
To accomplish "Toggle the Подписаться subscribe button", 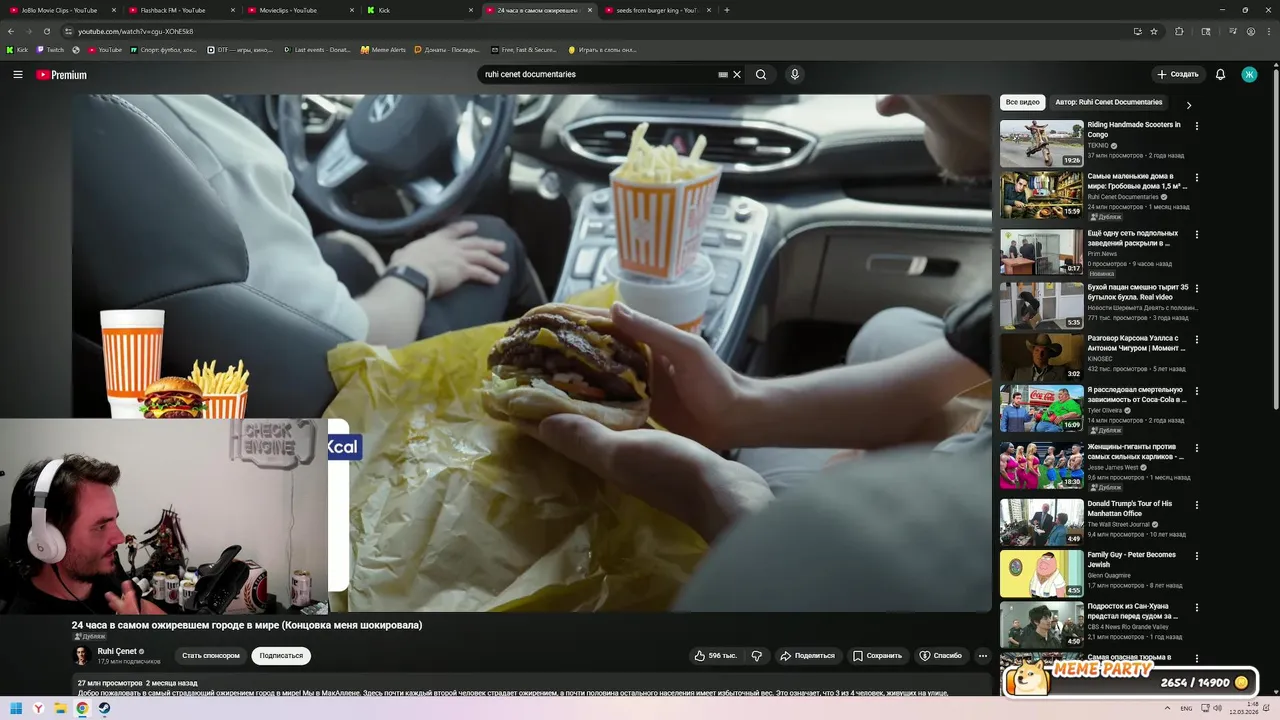I will 281,656.
